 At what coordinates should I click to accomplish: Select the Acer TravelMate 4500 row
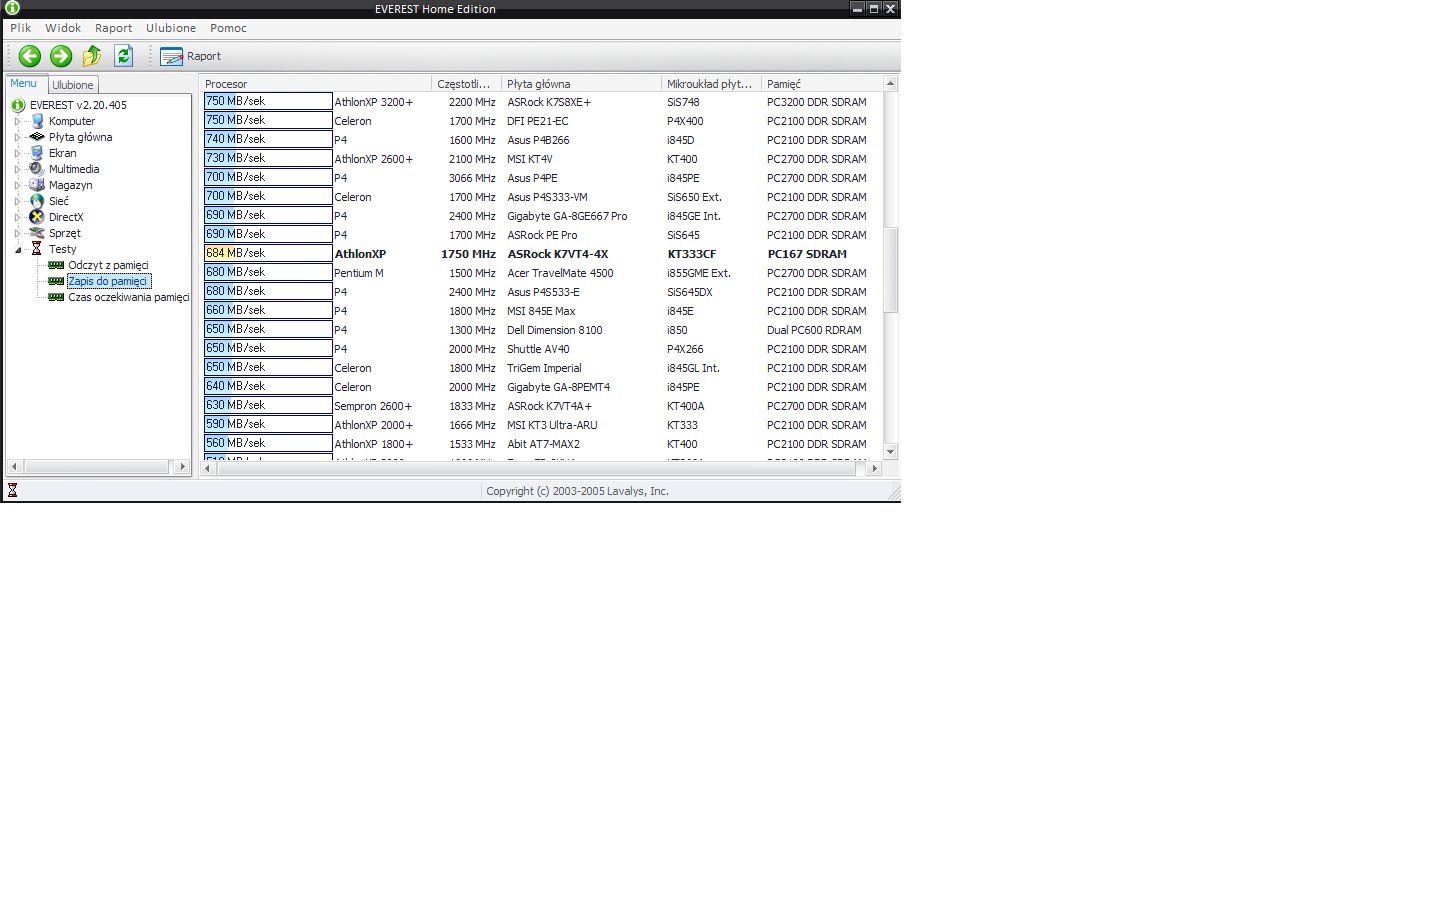(542, 273)
